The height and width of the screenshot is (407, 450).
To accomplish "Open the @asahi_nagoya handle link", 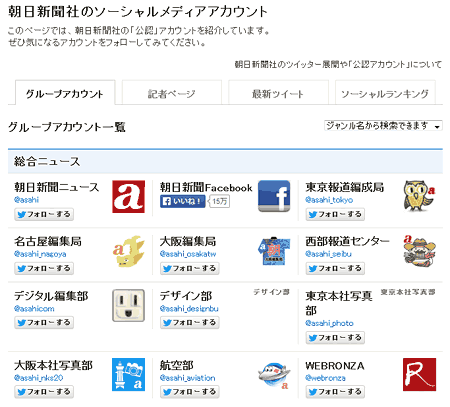I will (x=40, y=254).
